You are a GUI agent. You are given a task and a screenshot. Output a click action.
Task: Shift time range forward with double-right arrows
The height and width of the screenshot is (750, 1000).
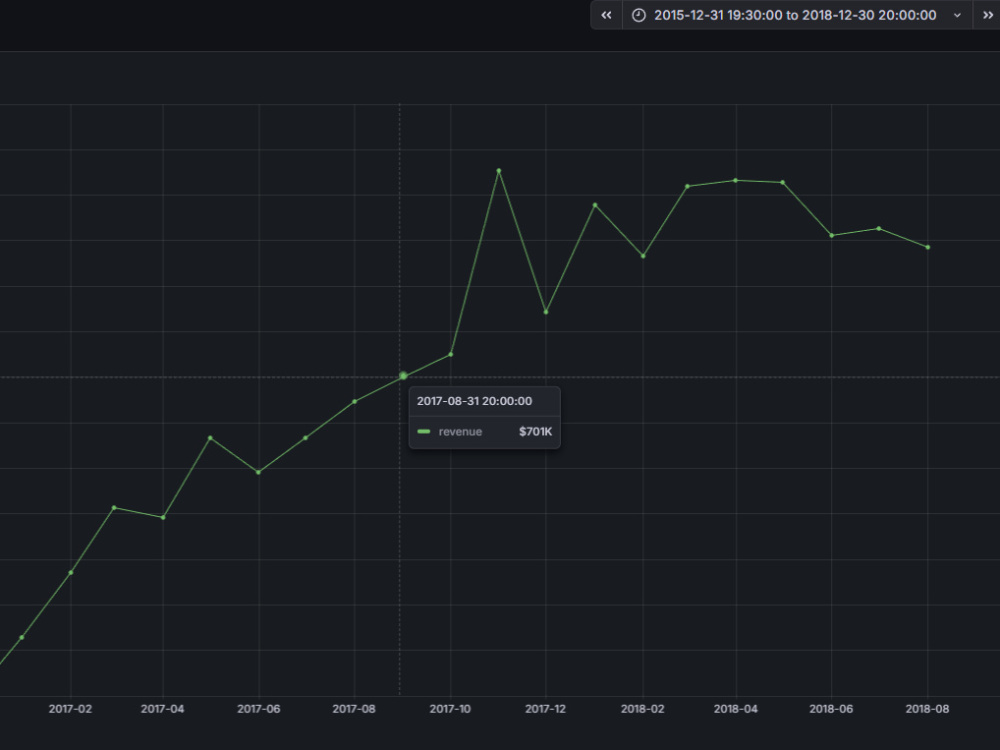(987, 15)
